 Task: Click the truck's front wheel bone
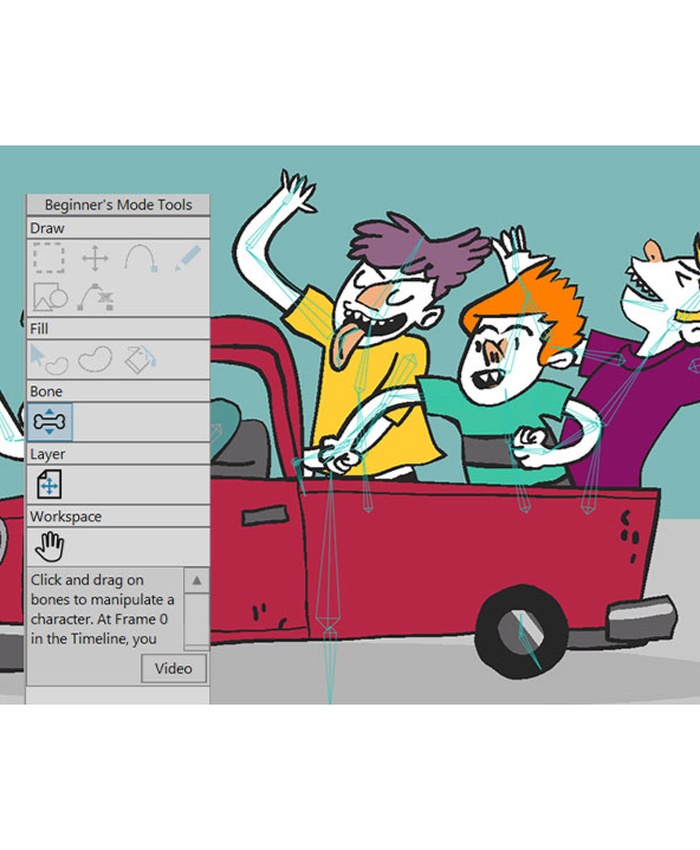pyautogui.click(x=528, y=640)
